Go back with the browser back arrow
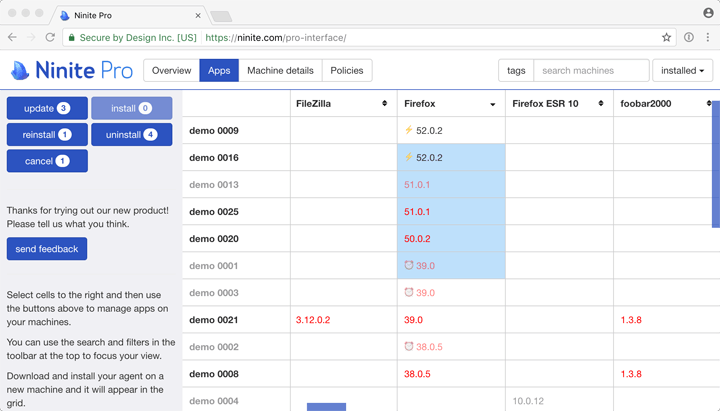Screen dimensions: 720x411 point(12,37)
